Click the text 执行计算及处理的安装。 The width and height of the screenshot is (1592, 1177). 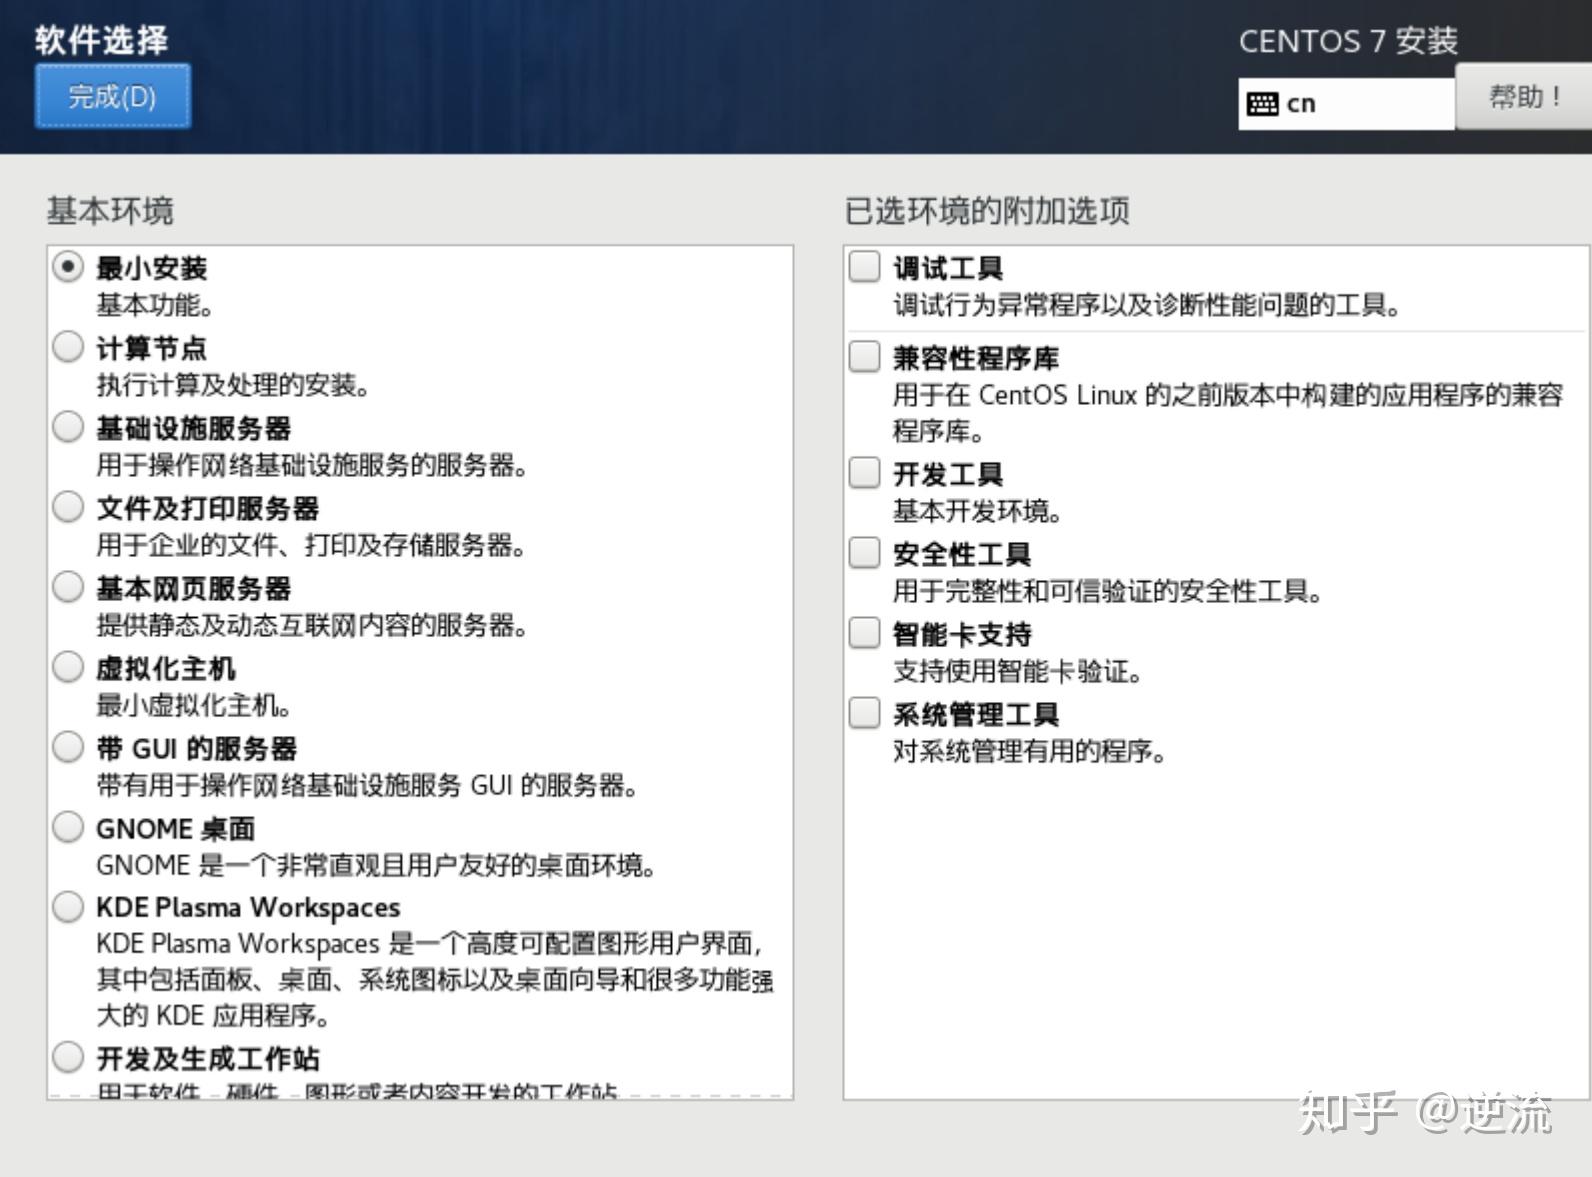(x=233, y=385)
